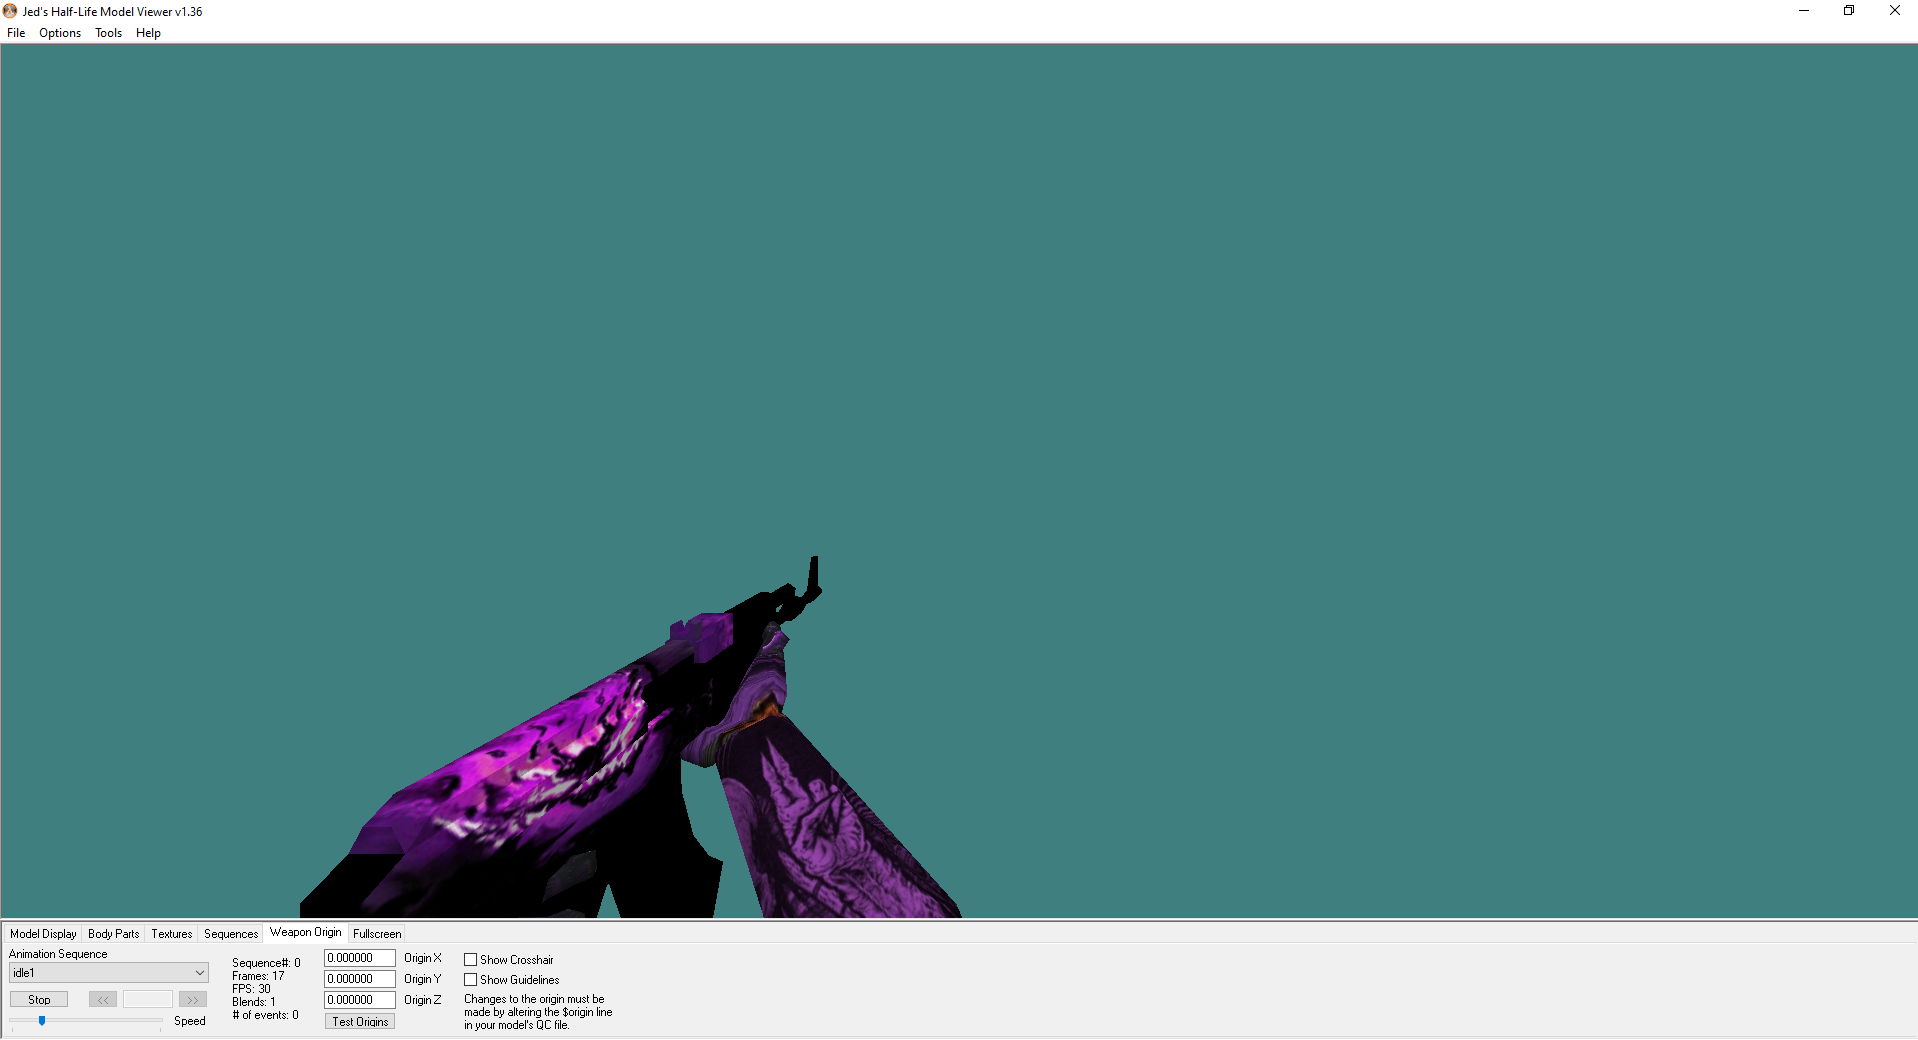Viewport: 1918px width, 1040px height.
Task: Expand the Animation Sequence dropdown showing idle1
Action: click(x=109, y=973)
